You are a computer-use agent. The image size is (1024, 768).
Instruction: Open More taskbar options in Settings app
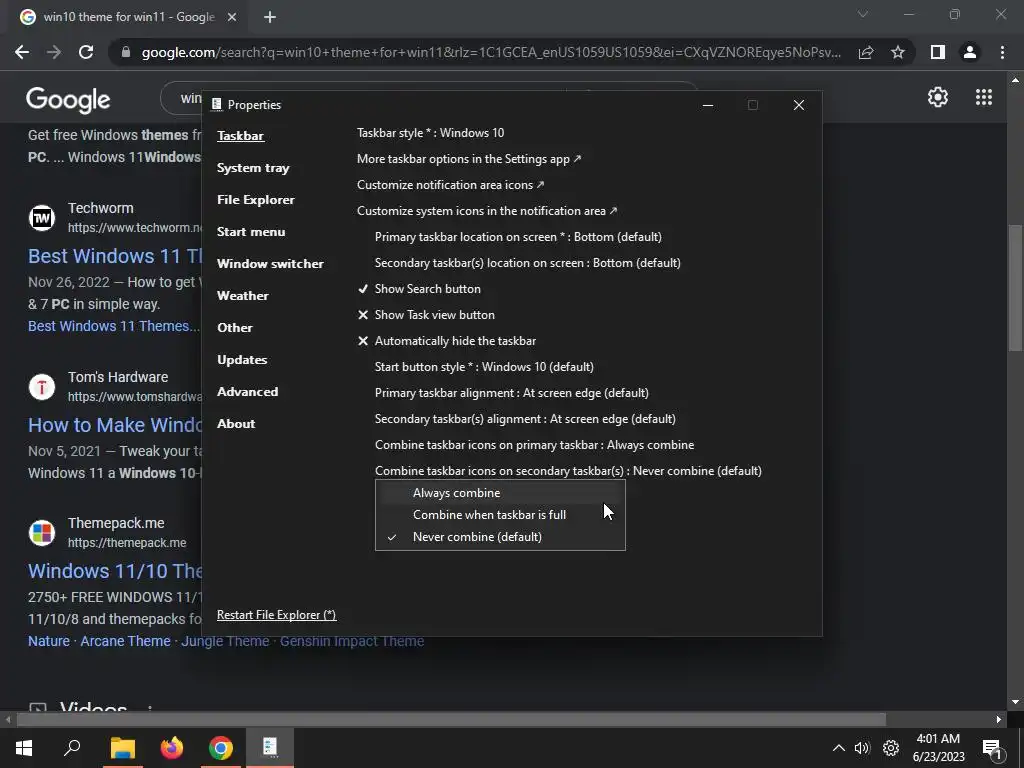point(468,159)
